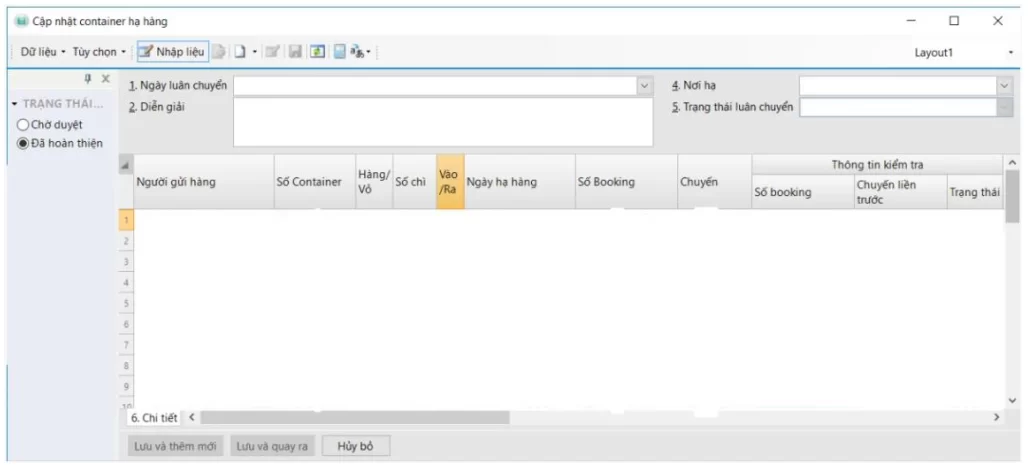Collapse the TRẠNG THÁI section
Image resolution: width=1028 pixels, height=468 pixels.
[14, 104]
